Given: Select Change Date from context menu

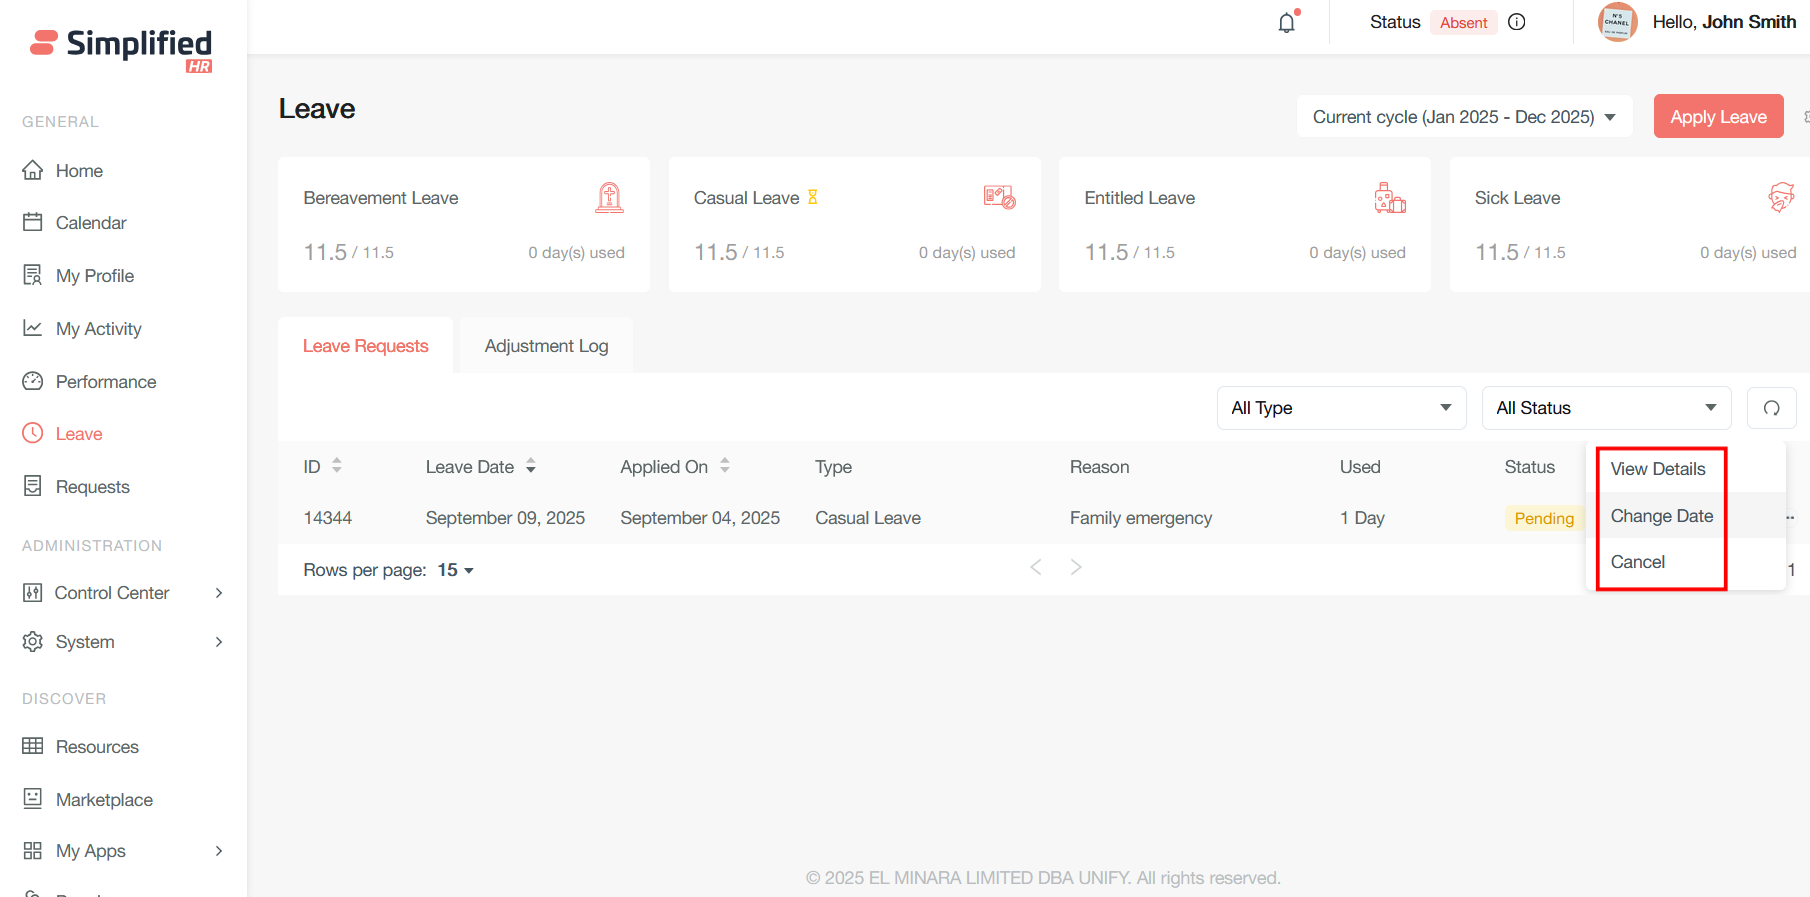Looking at the screenshot, I should pos(1661,516).
